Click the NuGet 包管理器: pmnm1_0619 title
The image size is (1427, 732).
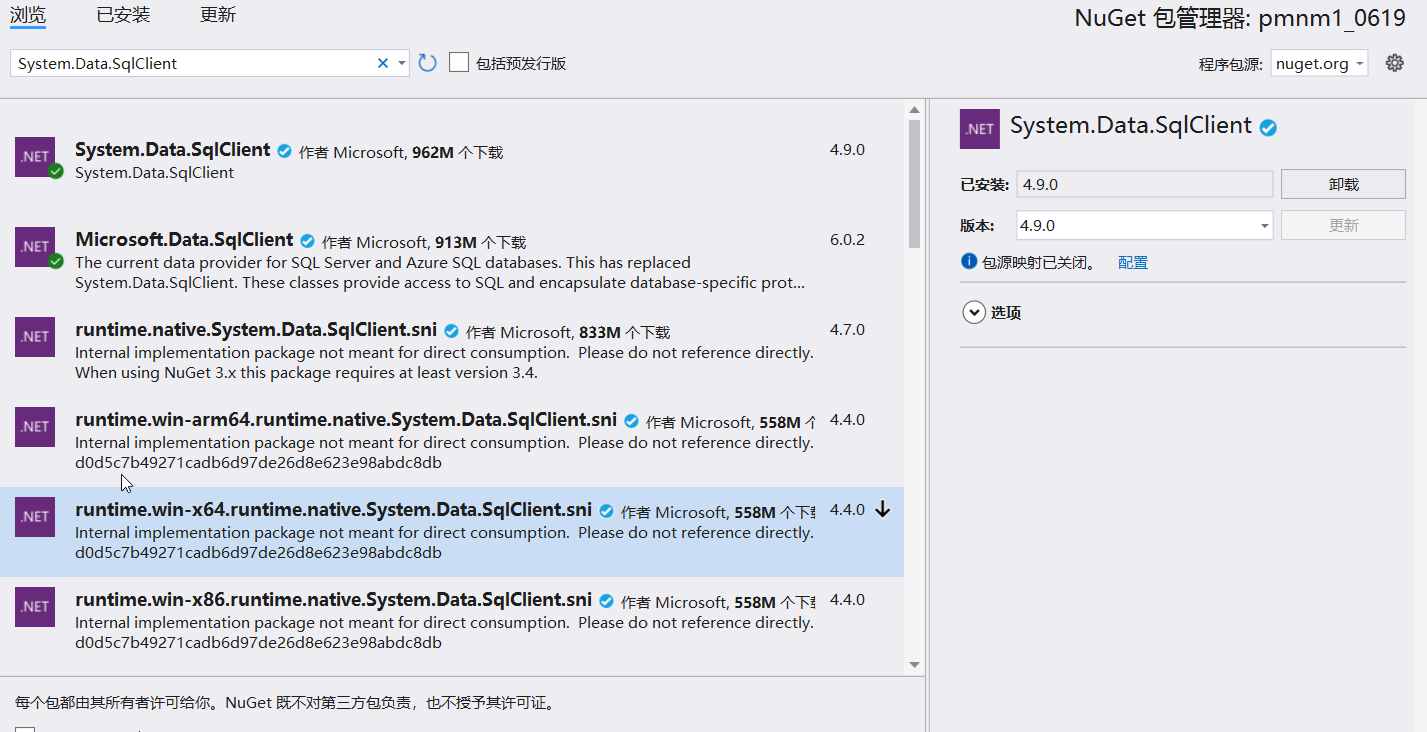point(1240,18)
